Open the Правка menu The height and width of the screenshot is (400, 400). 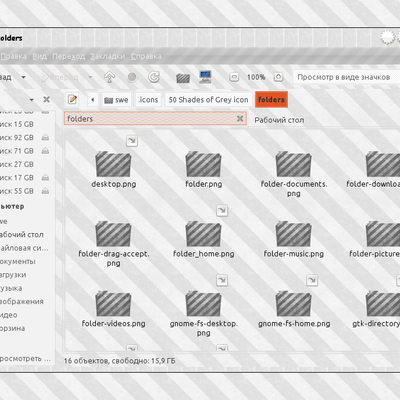[x=13, y=56]
